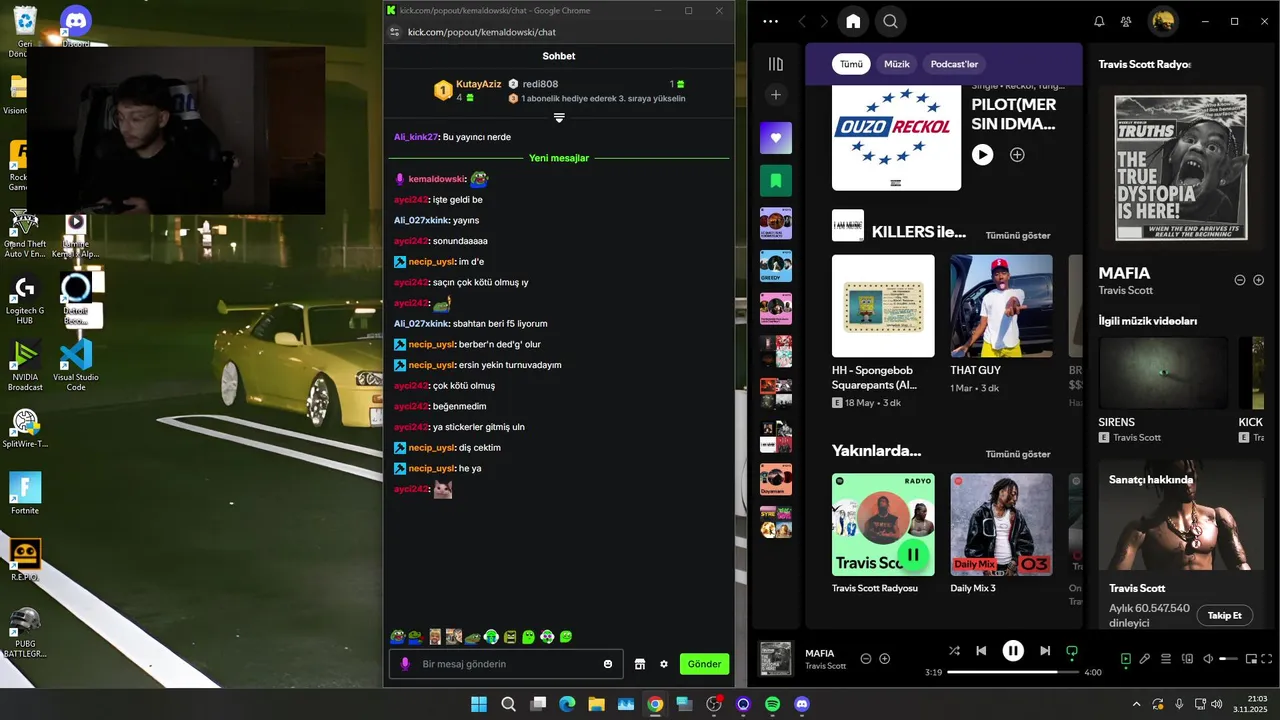Screen dimensions: 1280x720
Task: Enter Spotify full screen
Action: click(x=1268, y=659)
